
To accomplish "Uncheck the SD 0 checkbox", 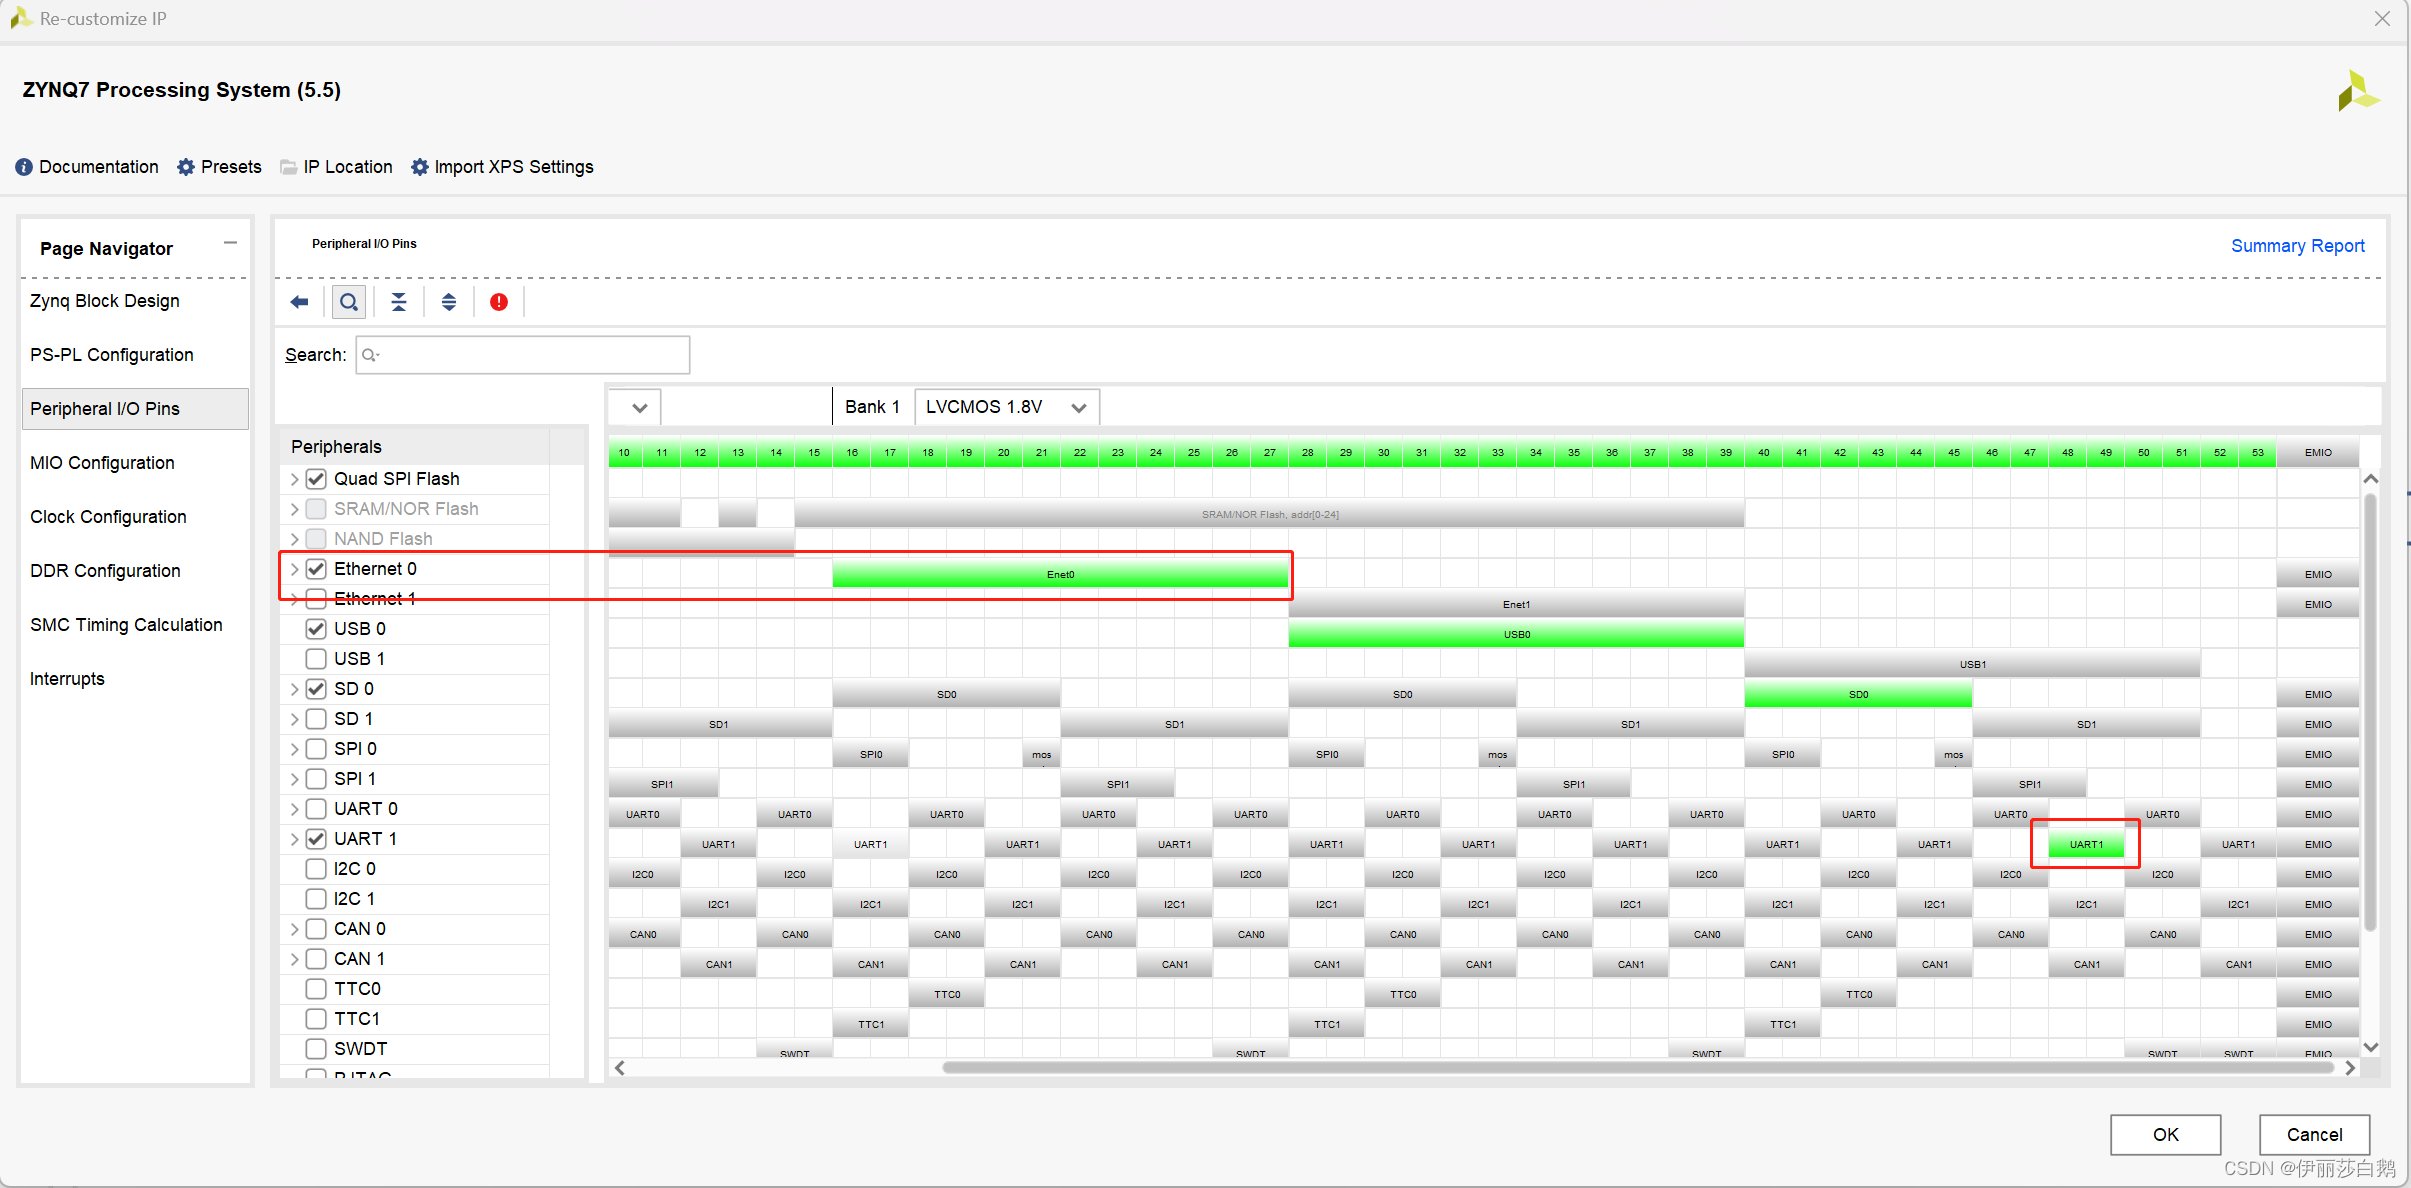I will [x=316, y=689].
